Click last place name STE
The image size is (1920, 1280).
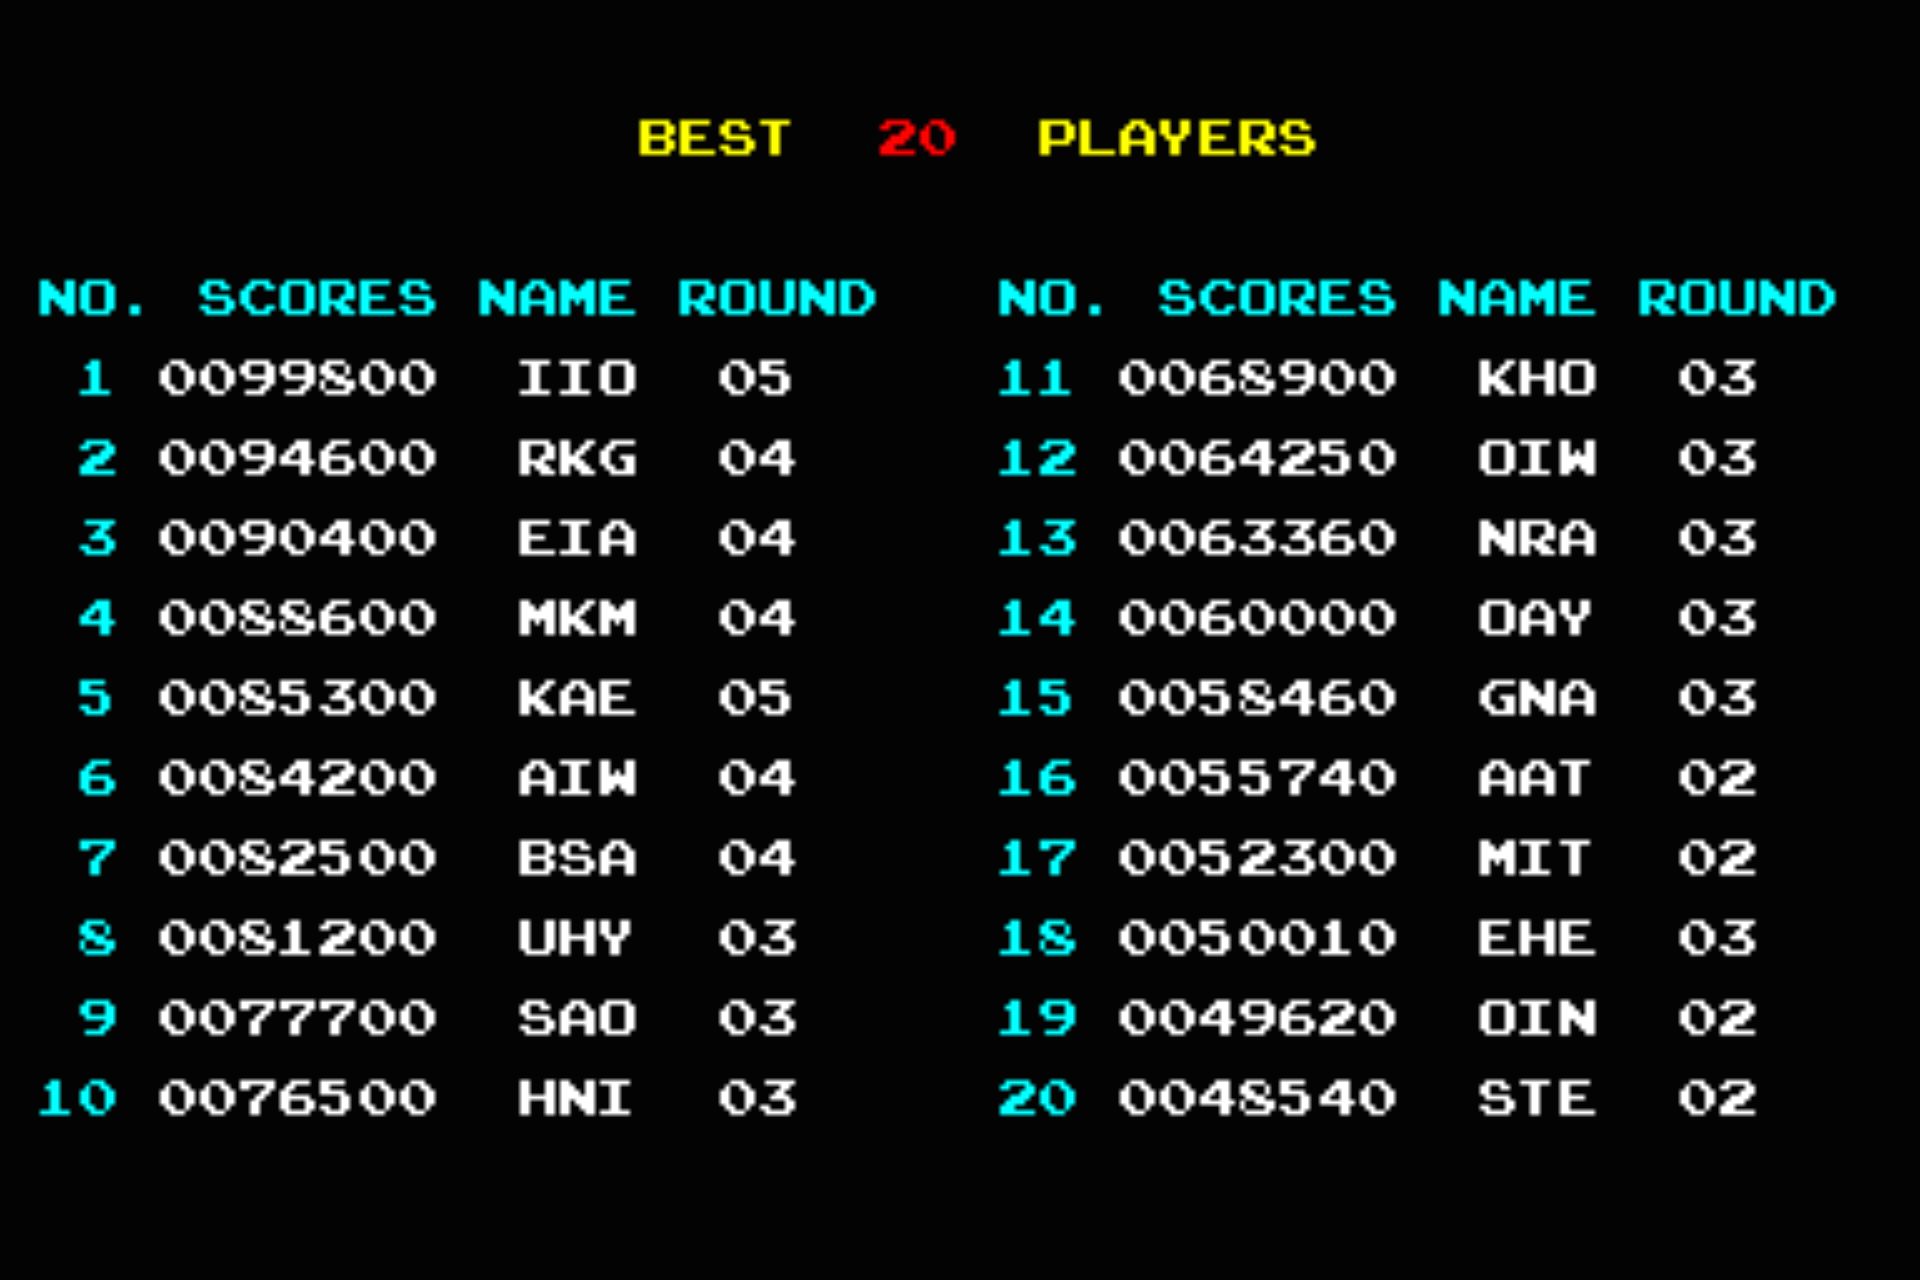(x=1536, y=1098)
